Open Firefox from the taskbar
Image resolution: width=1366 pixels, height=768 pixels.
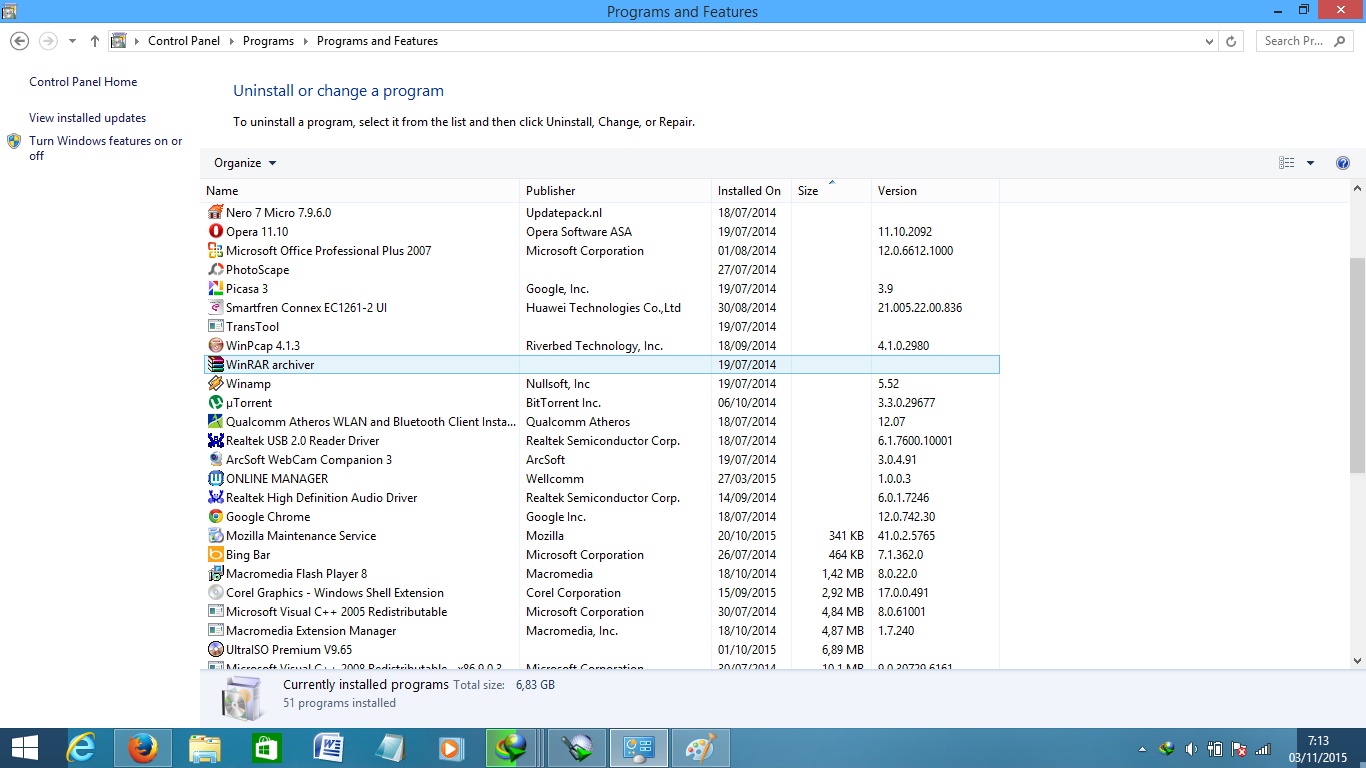point(142,748)
